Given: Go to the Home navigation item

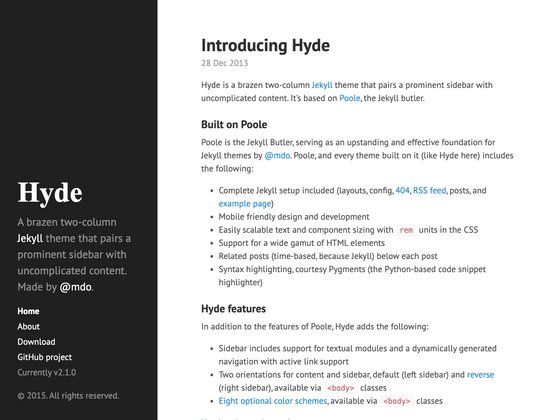Looking at the screenshot, I should click(28, 311).
